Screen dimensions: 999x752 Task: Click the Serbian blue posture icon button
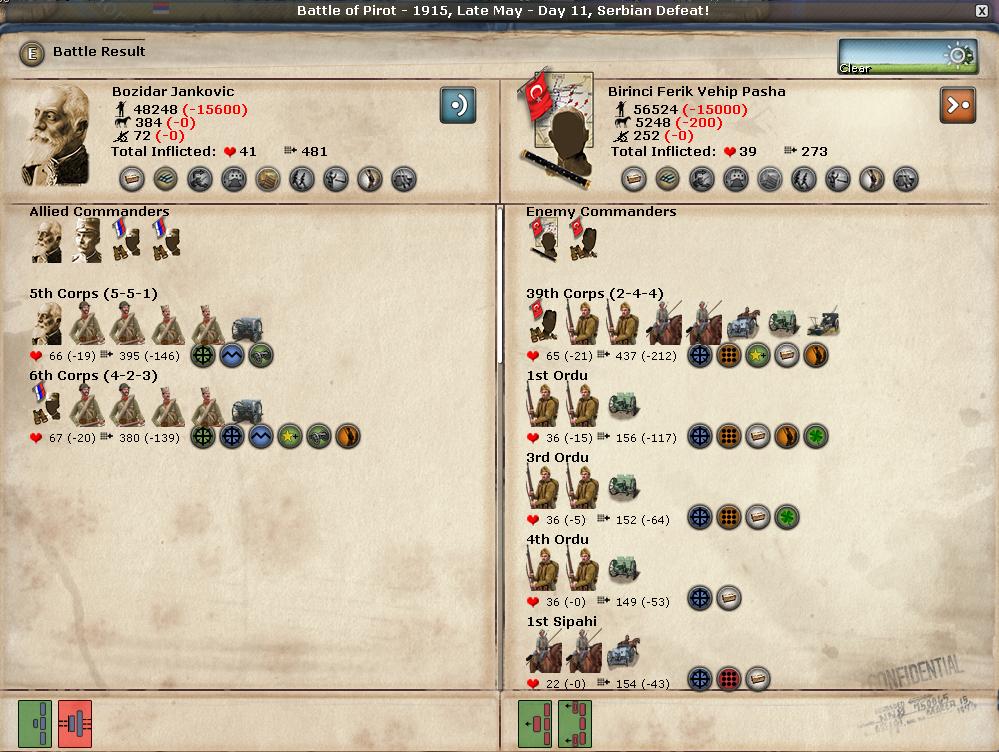tap(457, 105)
